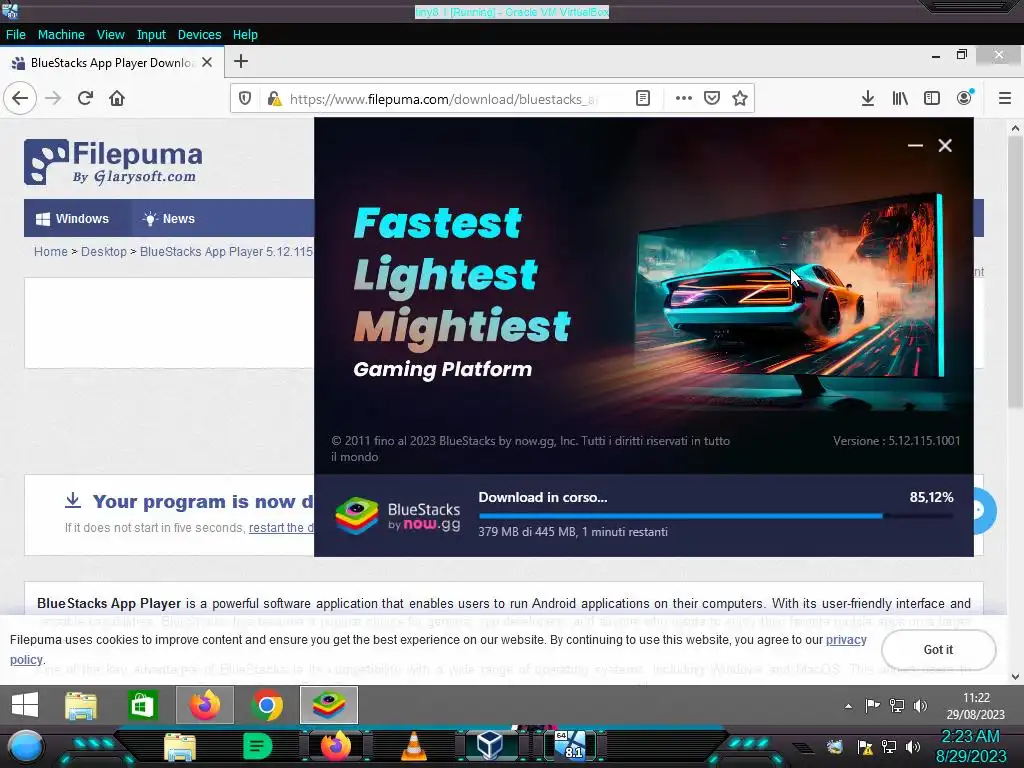This screenshot has width=1024, height=768.
Task: Accept cookies with Got it button
Action: [938, 650]
